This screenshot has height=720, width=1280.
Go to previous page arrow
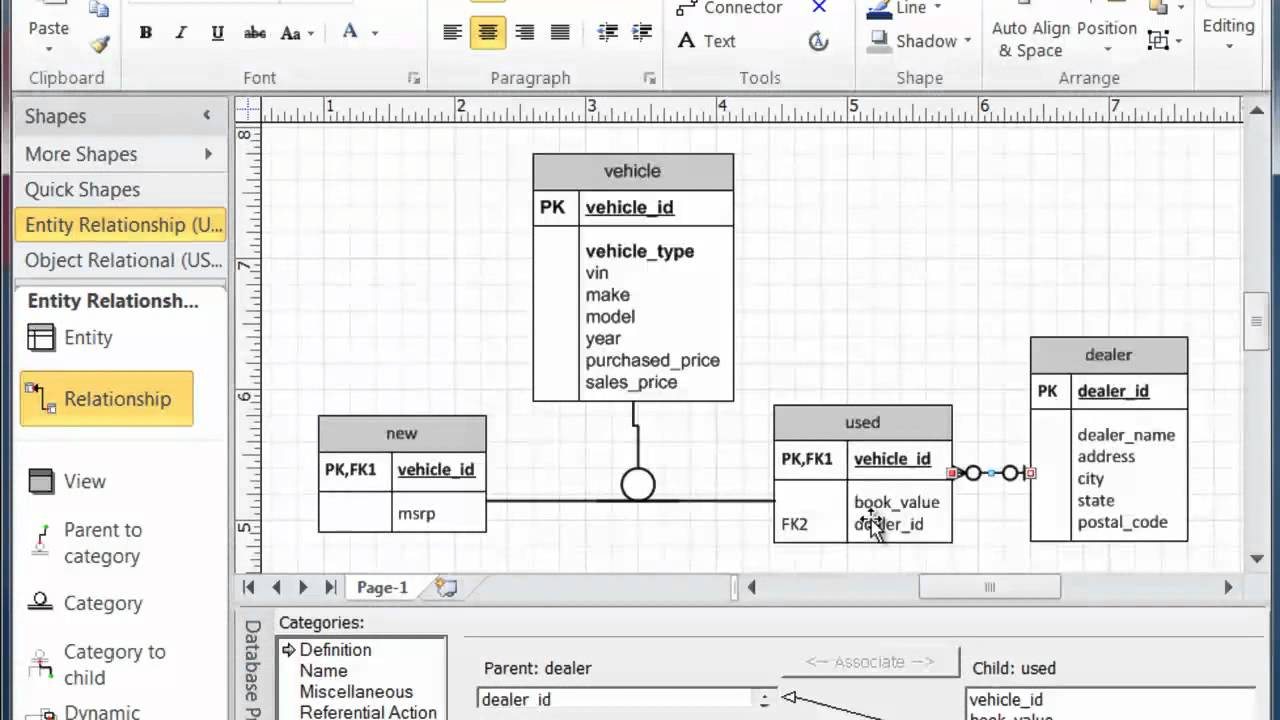pyautogui.click(x=276, y=587)
